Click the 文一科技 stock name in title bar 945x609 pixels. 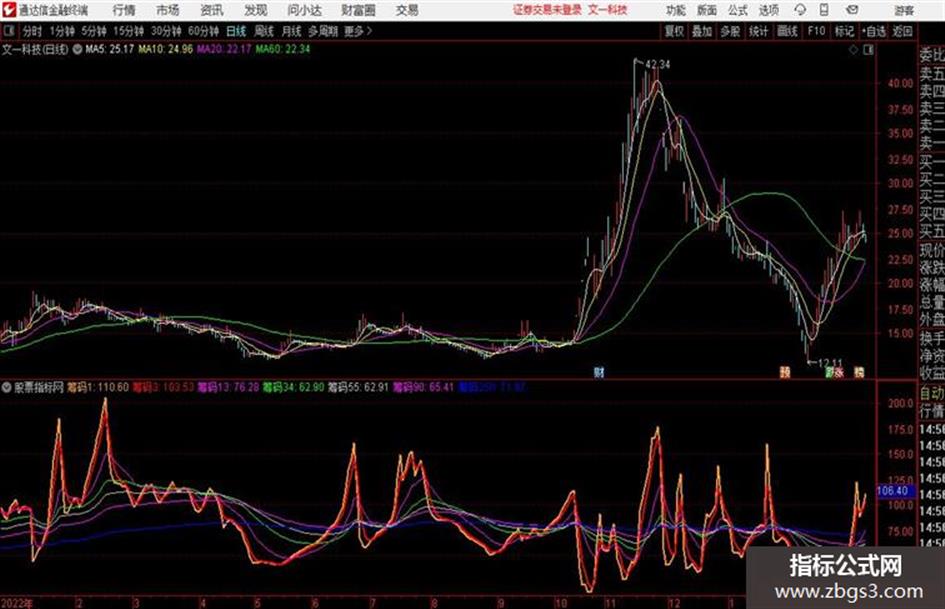[608, 10]
